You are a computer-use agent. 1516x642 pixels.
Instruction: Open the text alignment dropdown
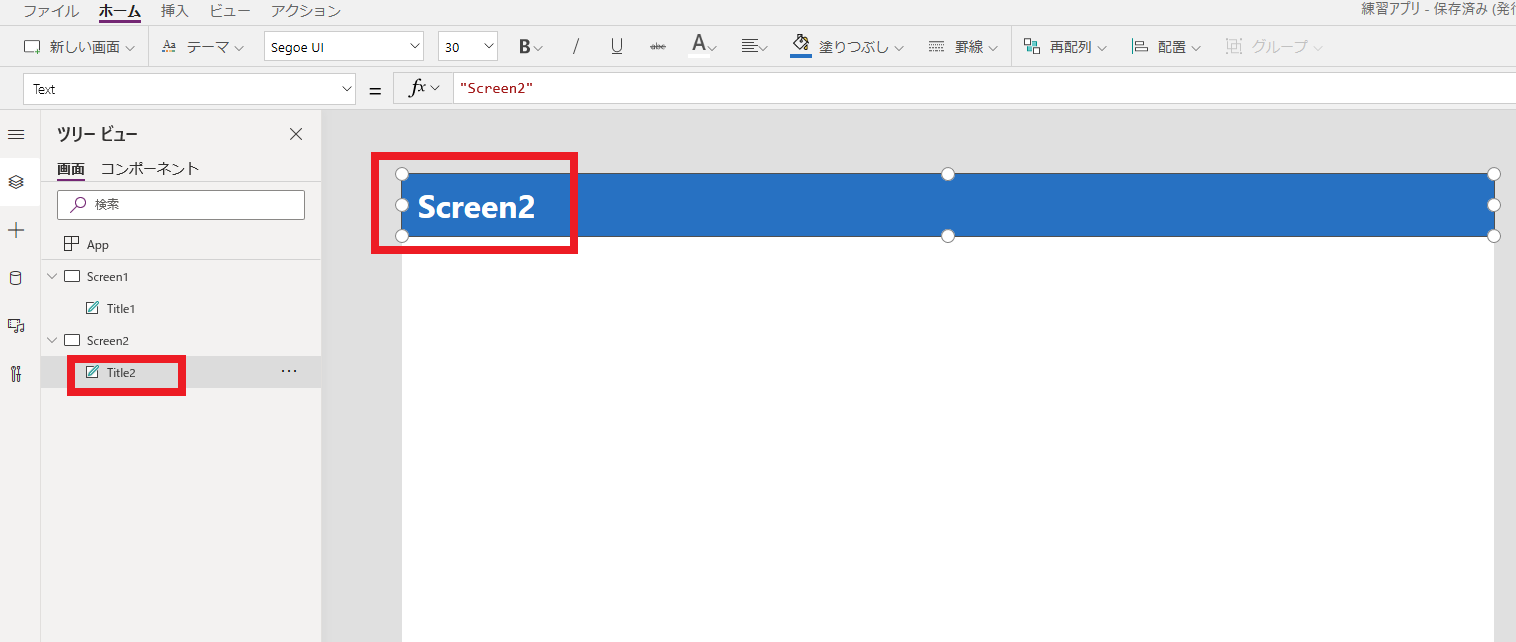click(754, 47)
